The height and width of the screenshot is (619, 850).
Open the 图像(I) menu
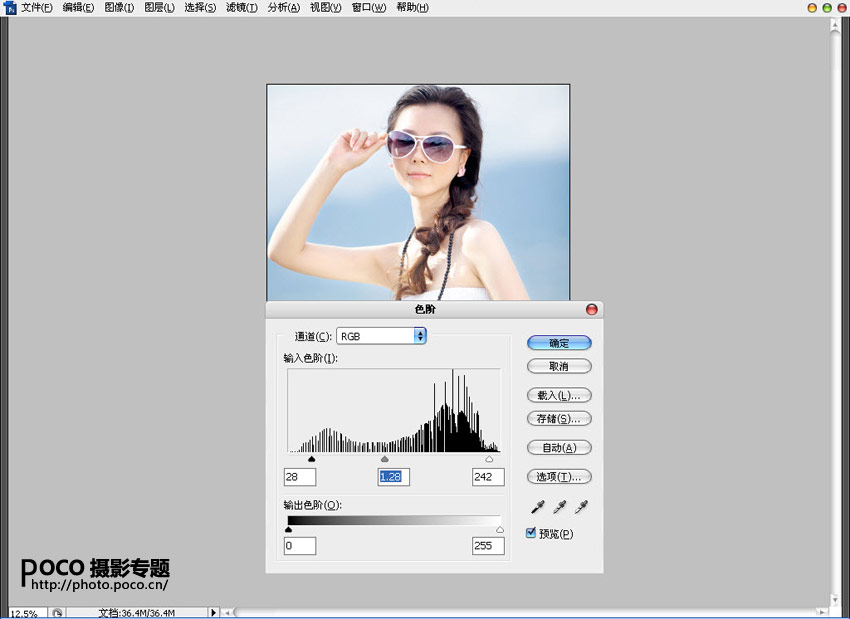click(119, 8)
